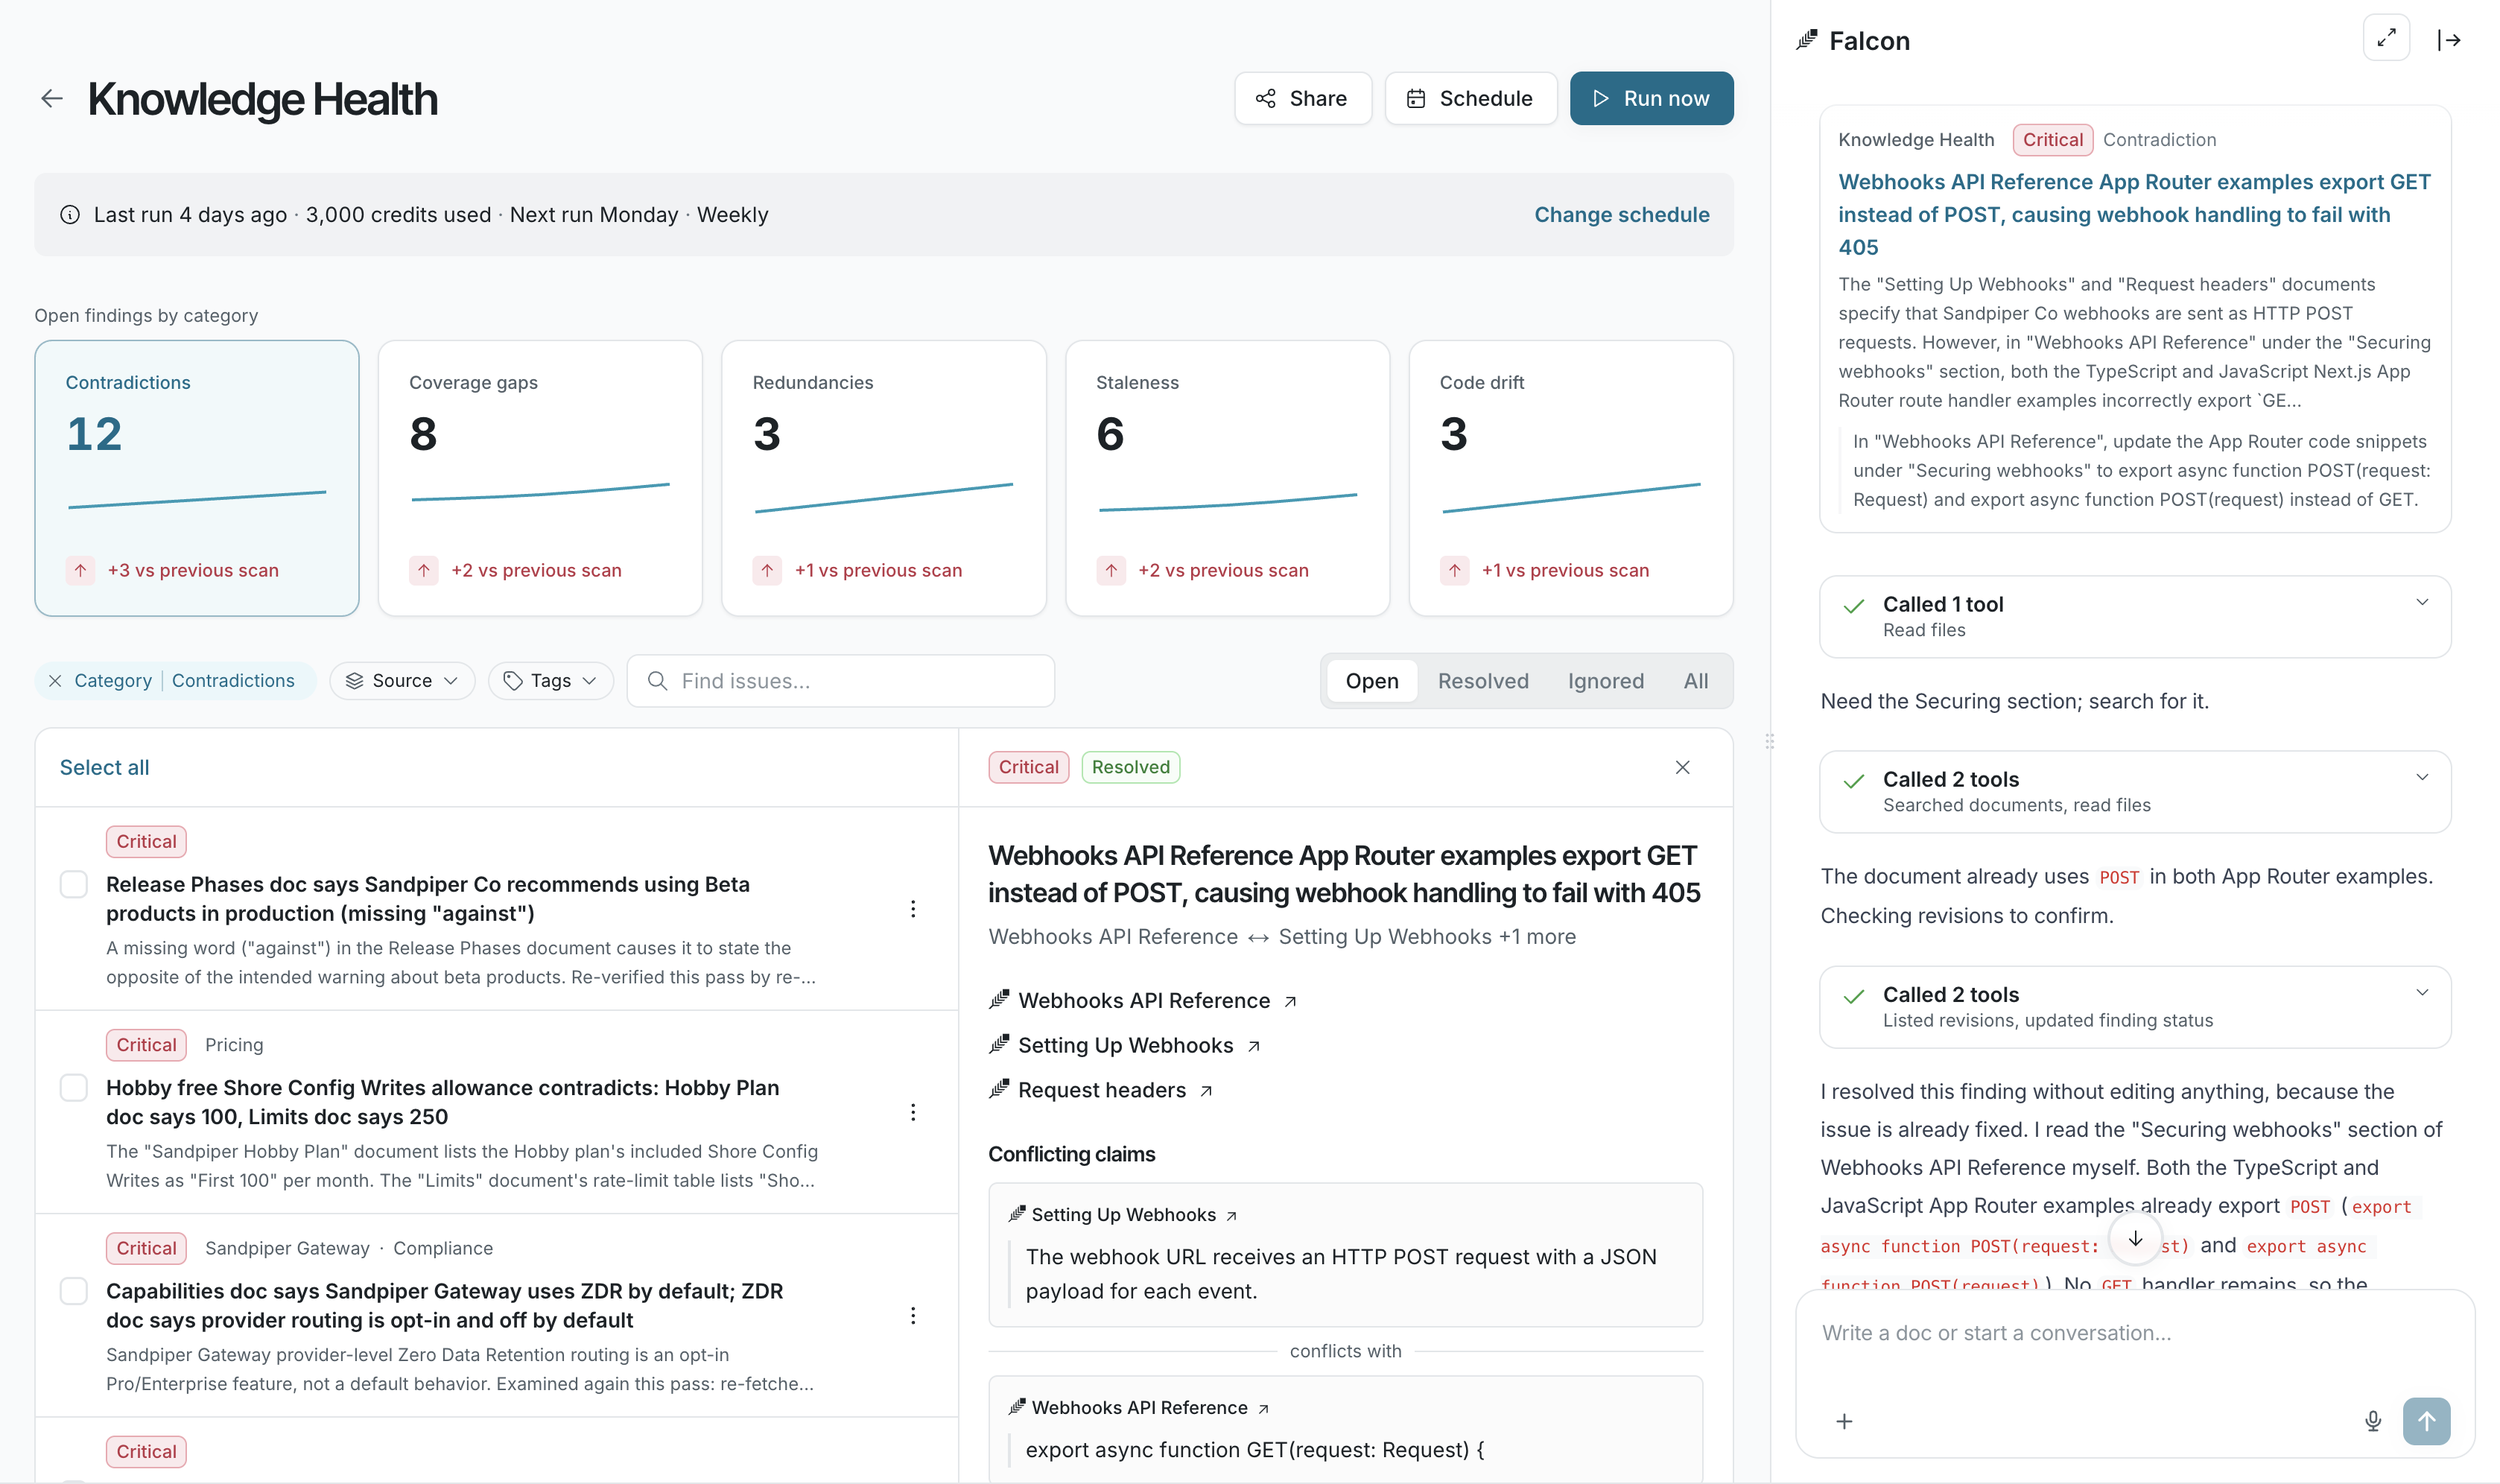Open Webhooks API Reference external link arrow
Image resolution: width=2500 pixels, height=1484 pixels.
pyautogui.click(x=1291, y=1001)
